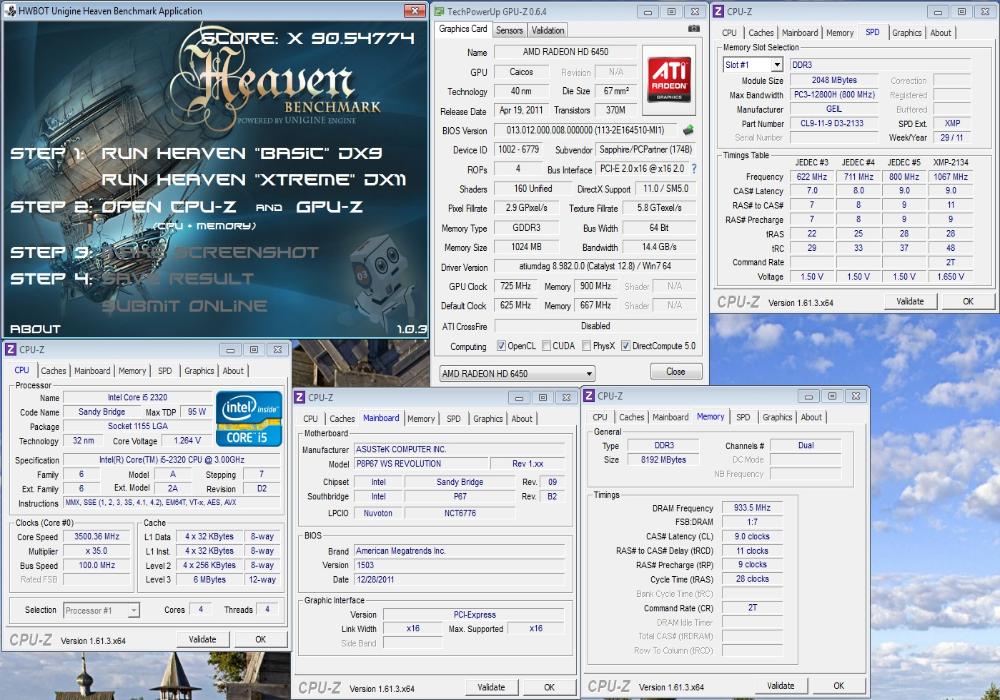The image size is (1000, 700).
Task: Click Run Heaven "Xtreme" DX11 option
Action: (x=253, y=180)
